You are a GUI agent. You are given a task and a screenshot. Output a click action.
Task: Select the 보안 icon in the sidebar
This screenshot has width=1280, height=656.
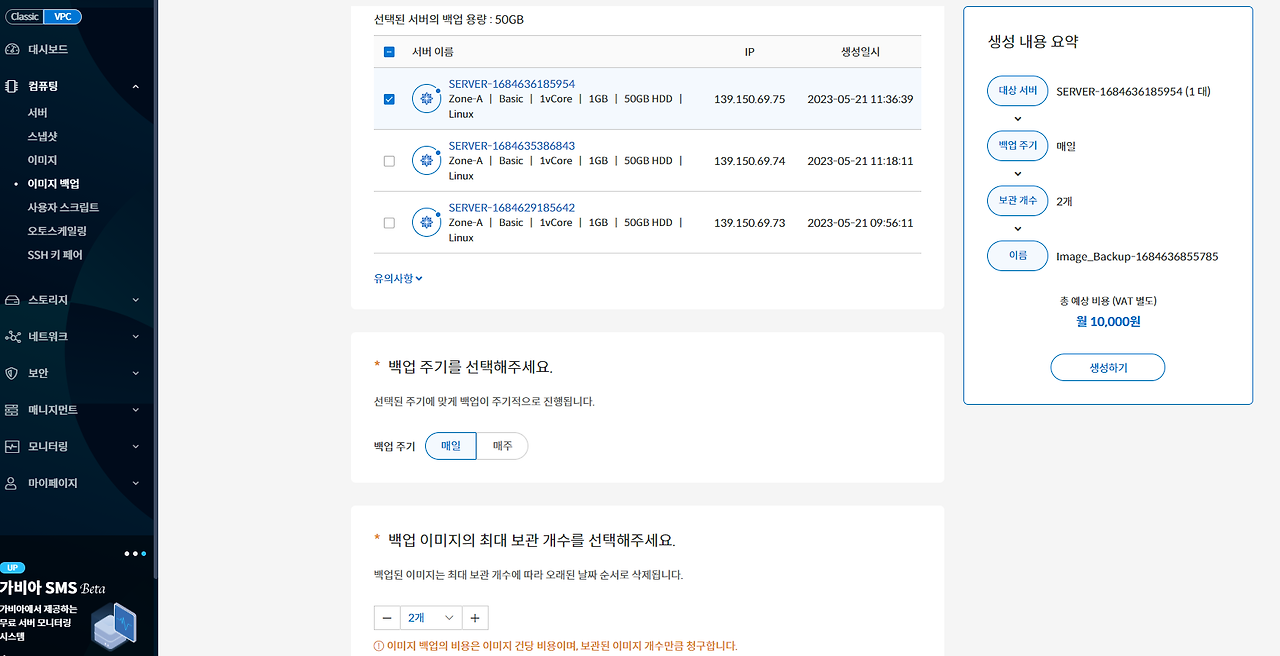coord(12,372)
